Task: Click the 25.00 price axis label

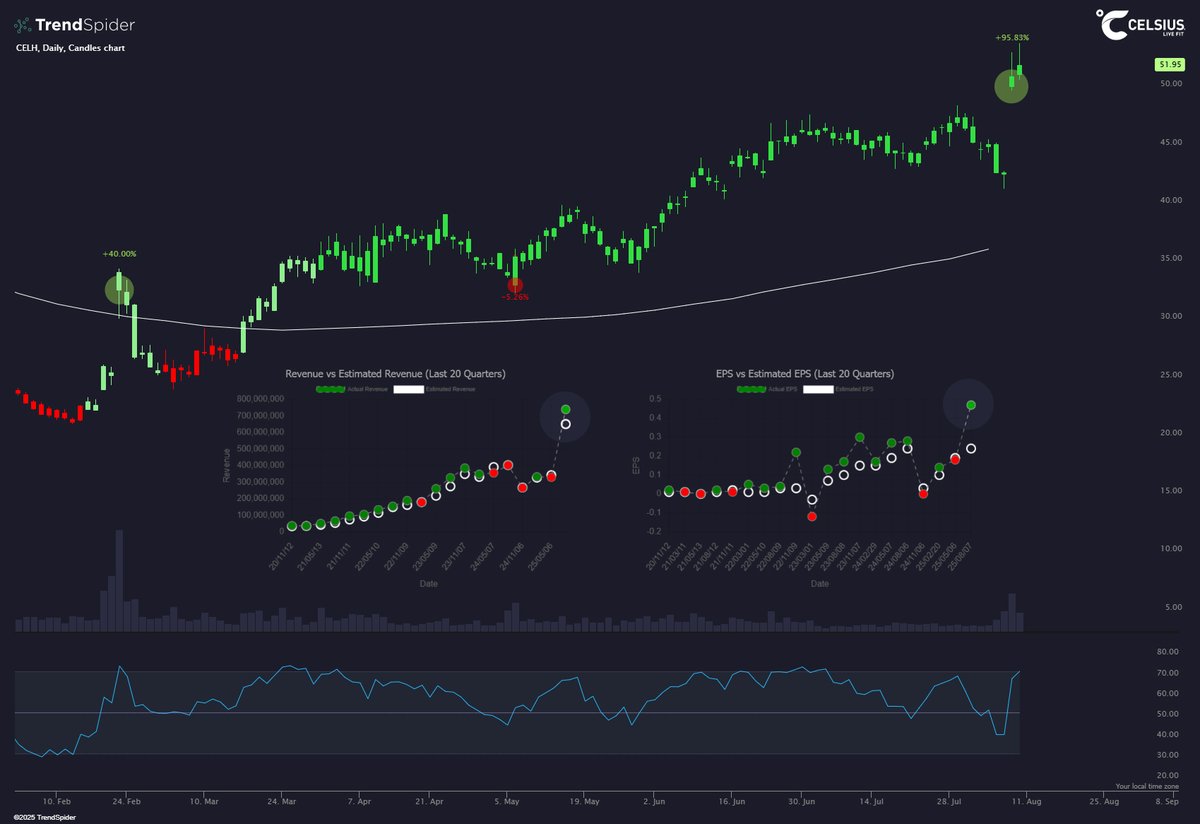Action: point(1170,374)
